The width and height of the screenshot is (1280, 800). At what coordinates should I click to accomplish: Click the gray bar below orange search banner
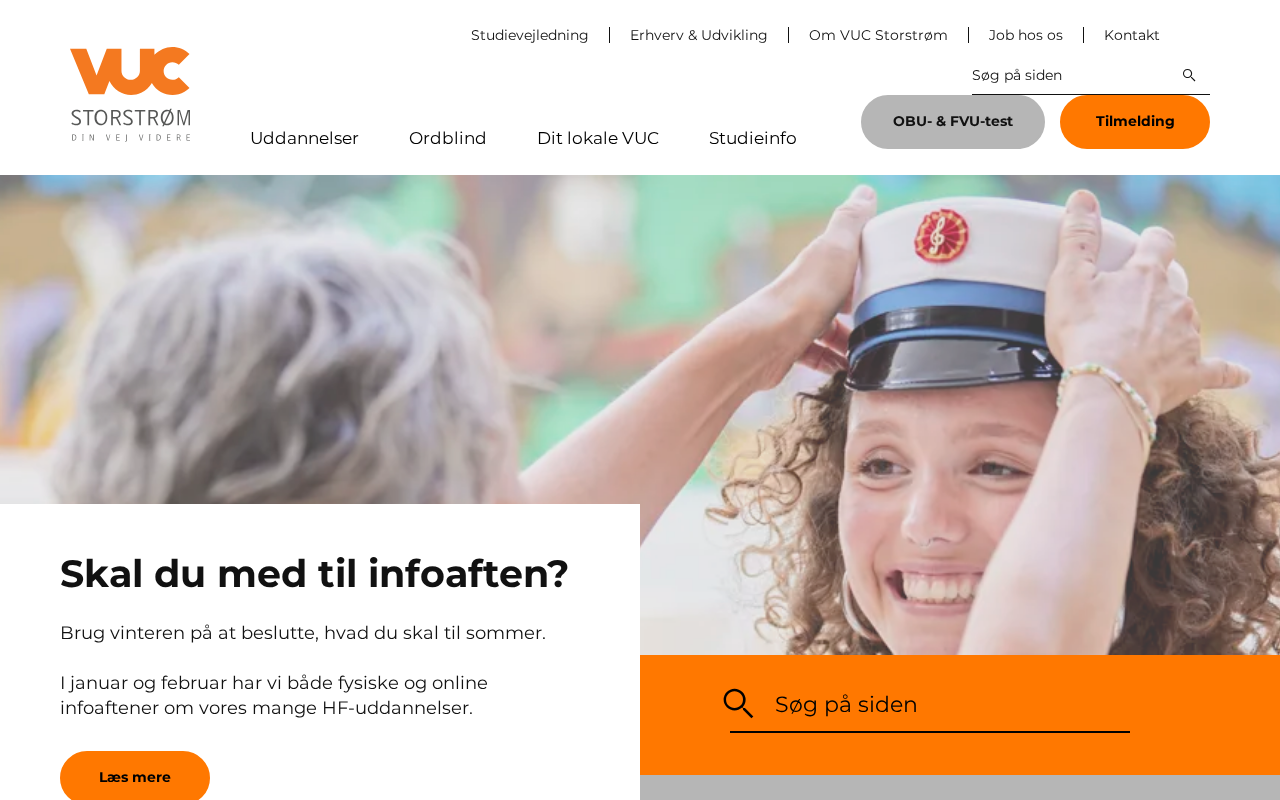[960, 788]
